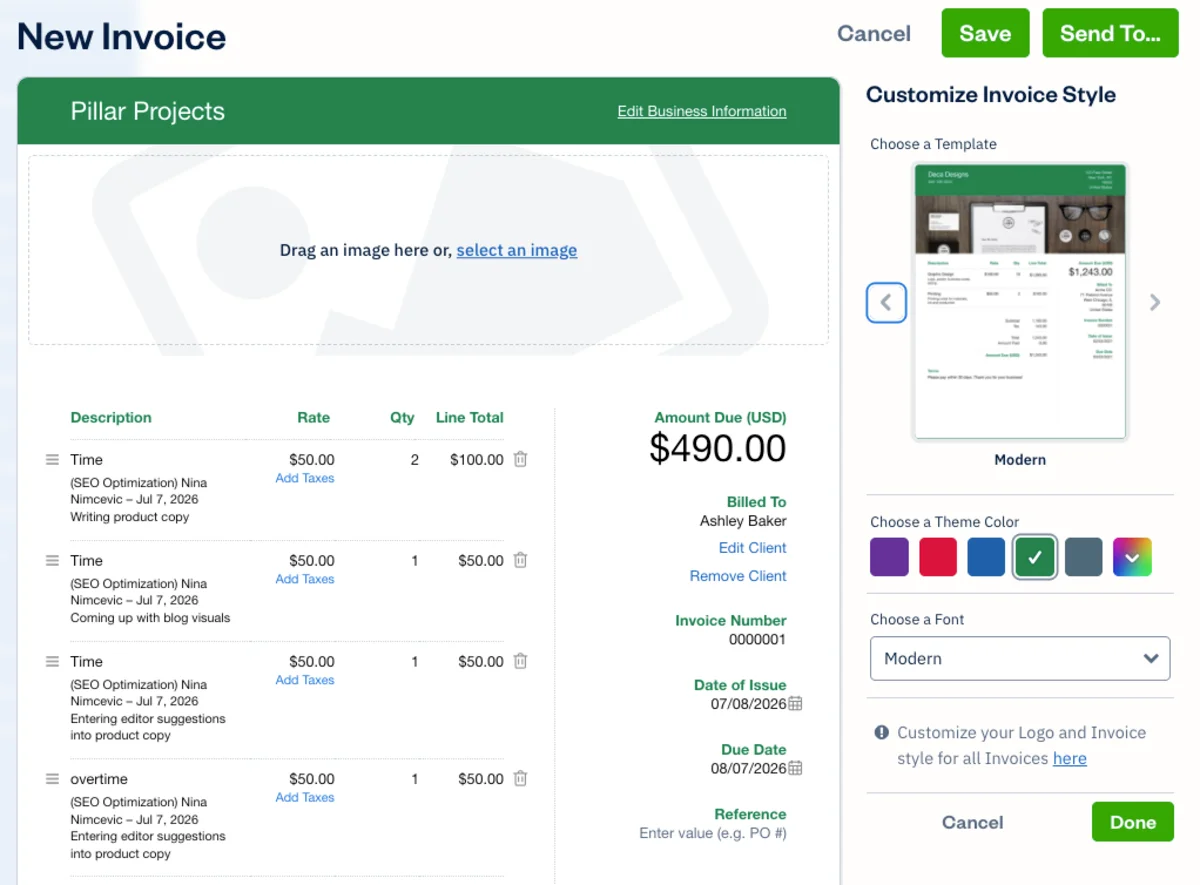
Task: Click the invoice number 0000001
Action: tap(757, 639)
